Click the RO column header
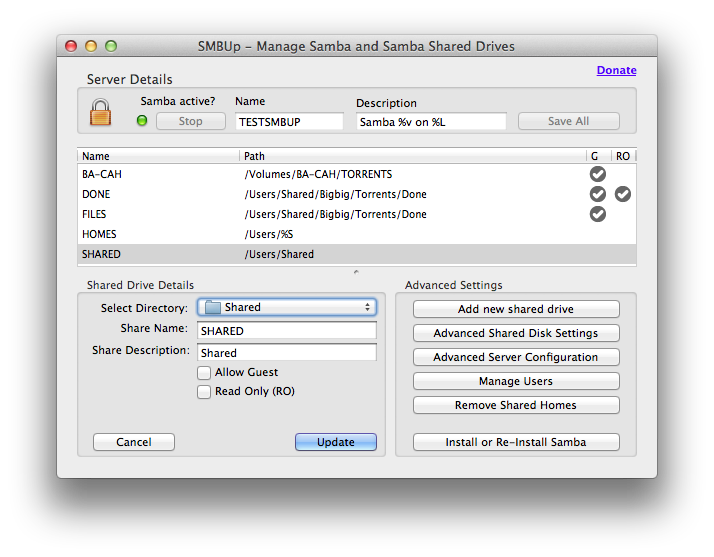714x557 pixels. [x=623, y=156]
